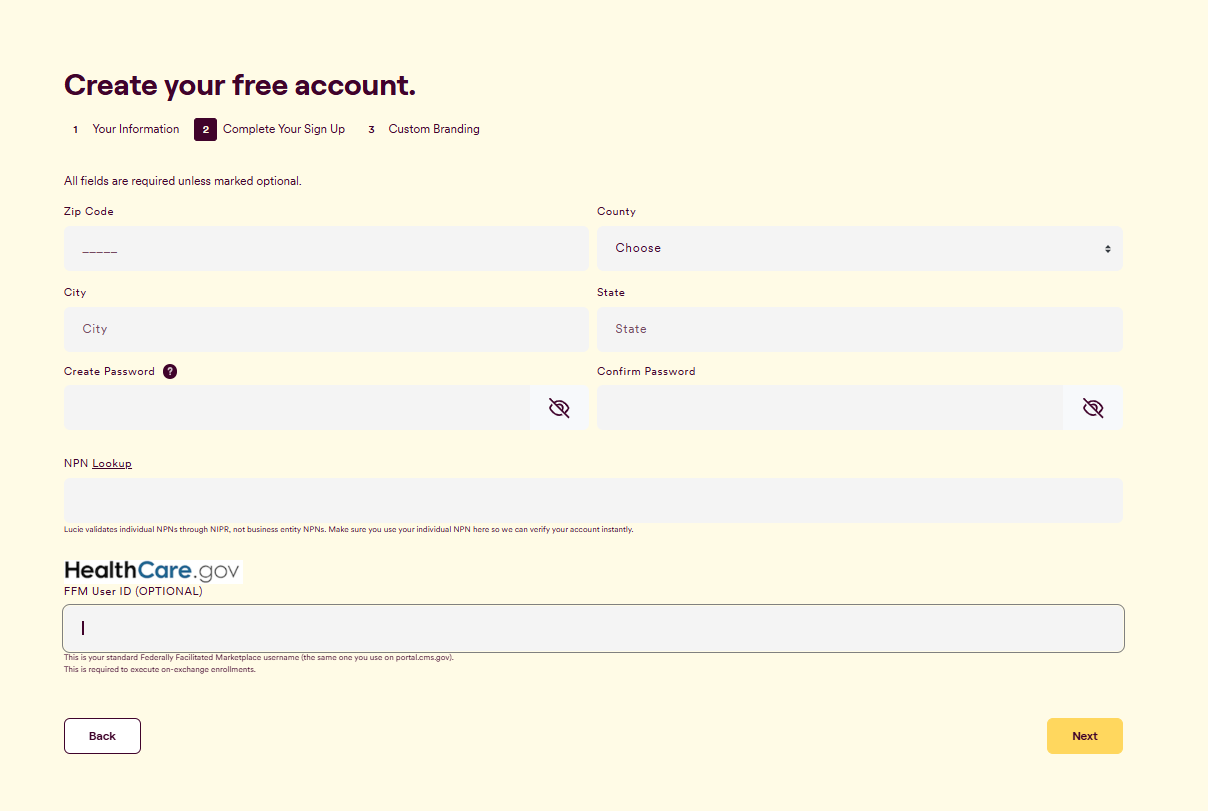The width and height of the screenshot is (1208, 811).
Task: Focus the NPN number input field
Action: pyautogui.click(x=593, y=500)
